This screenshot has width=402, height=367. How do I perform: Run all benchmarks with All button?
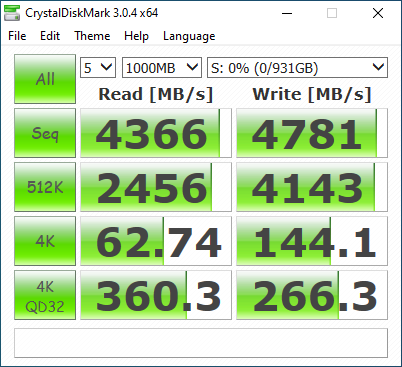point(45,79)
